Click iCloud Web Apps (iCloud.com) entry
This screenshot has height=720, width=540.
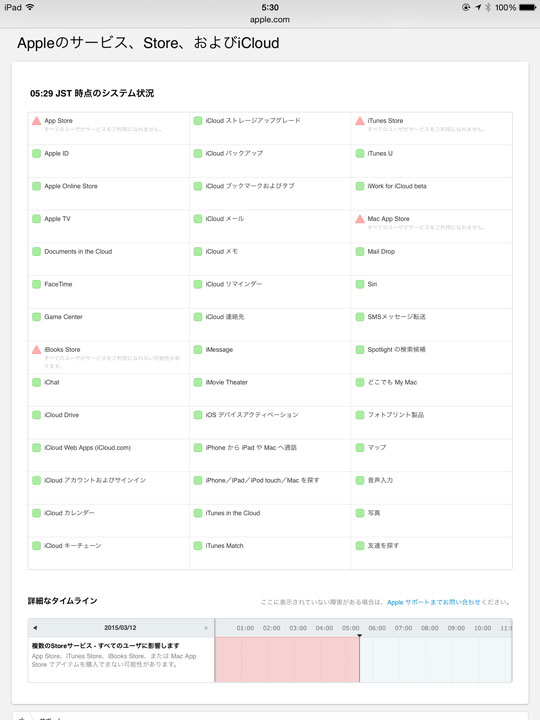point(109,455)
